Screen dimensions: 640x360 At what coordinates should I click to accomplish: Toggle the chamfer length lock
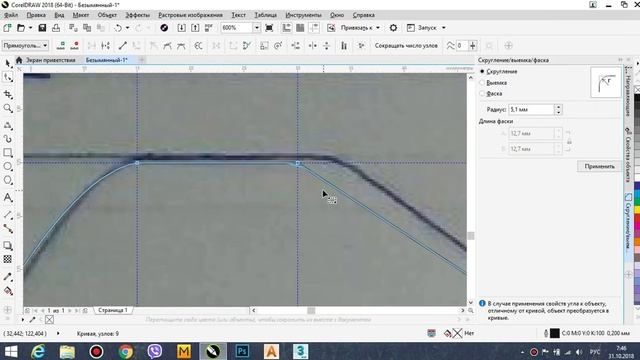[x=569, y=141]
